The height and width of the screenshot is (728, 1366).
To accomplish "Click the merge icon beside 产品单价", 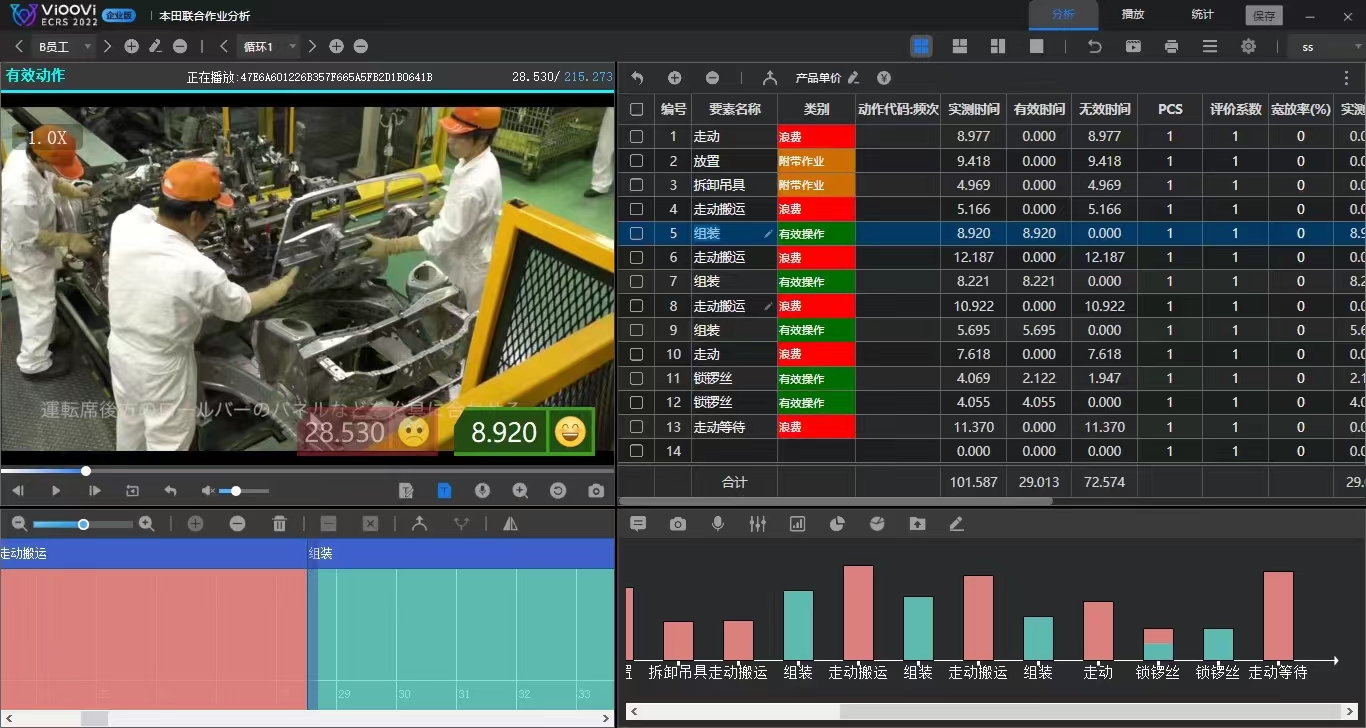I will coord(769,78).
